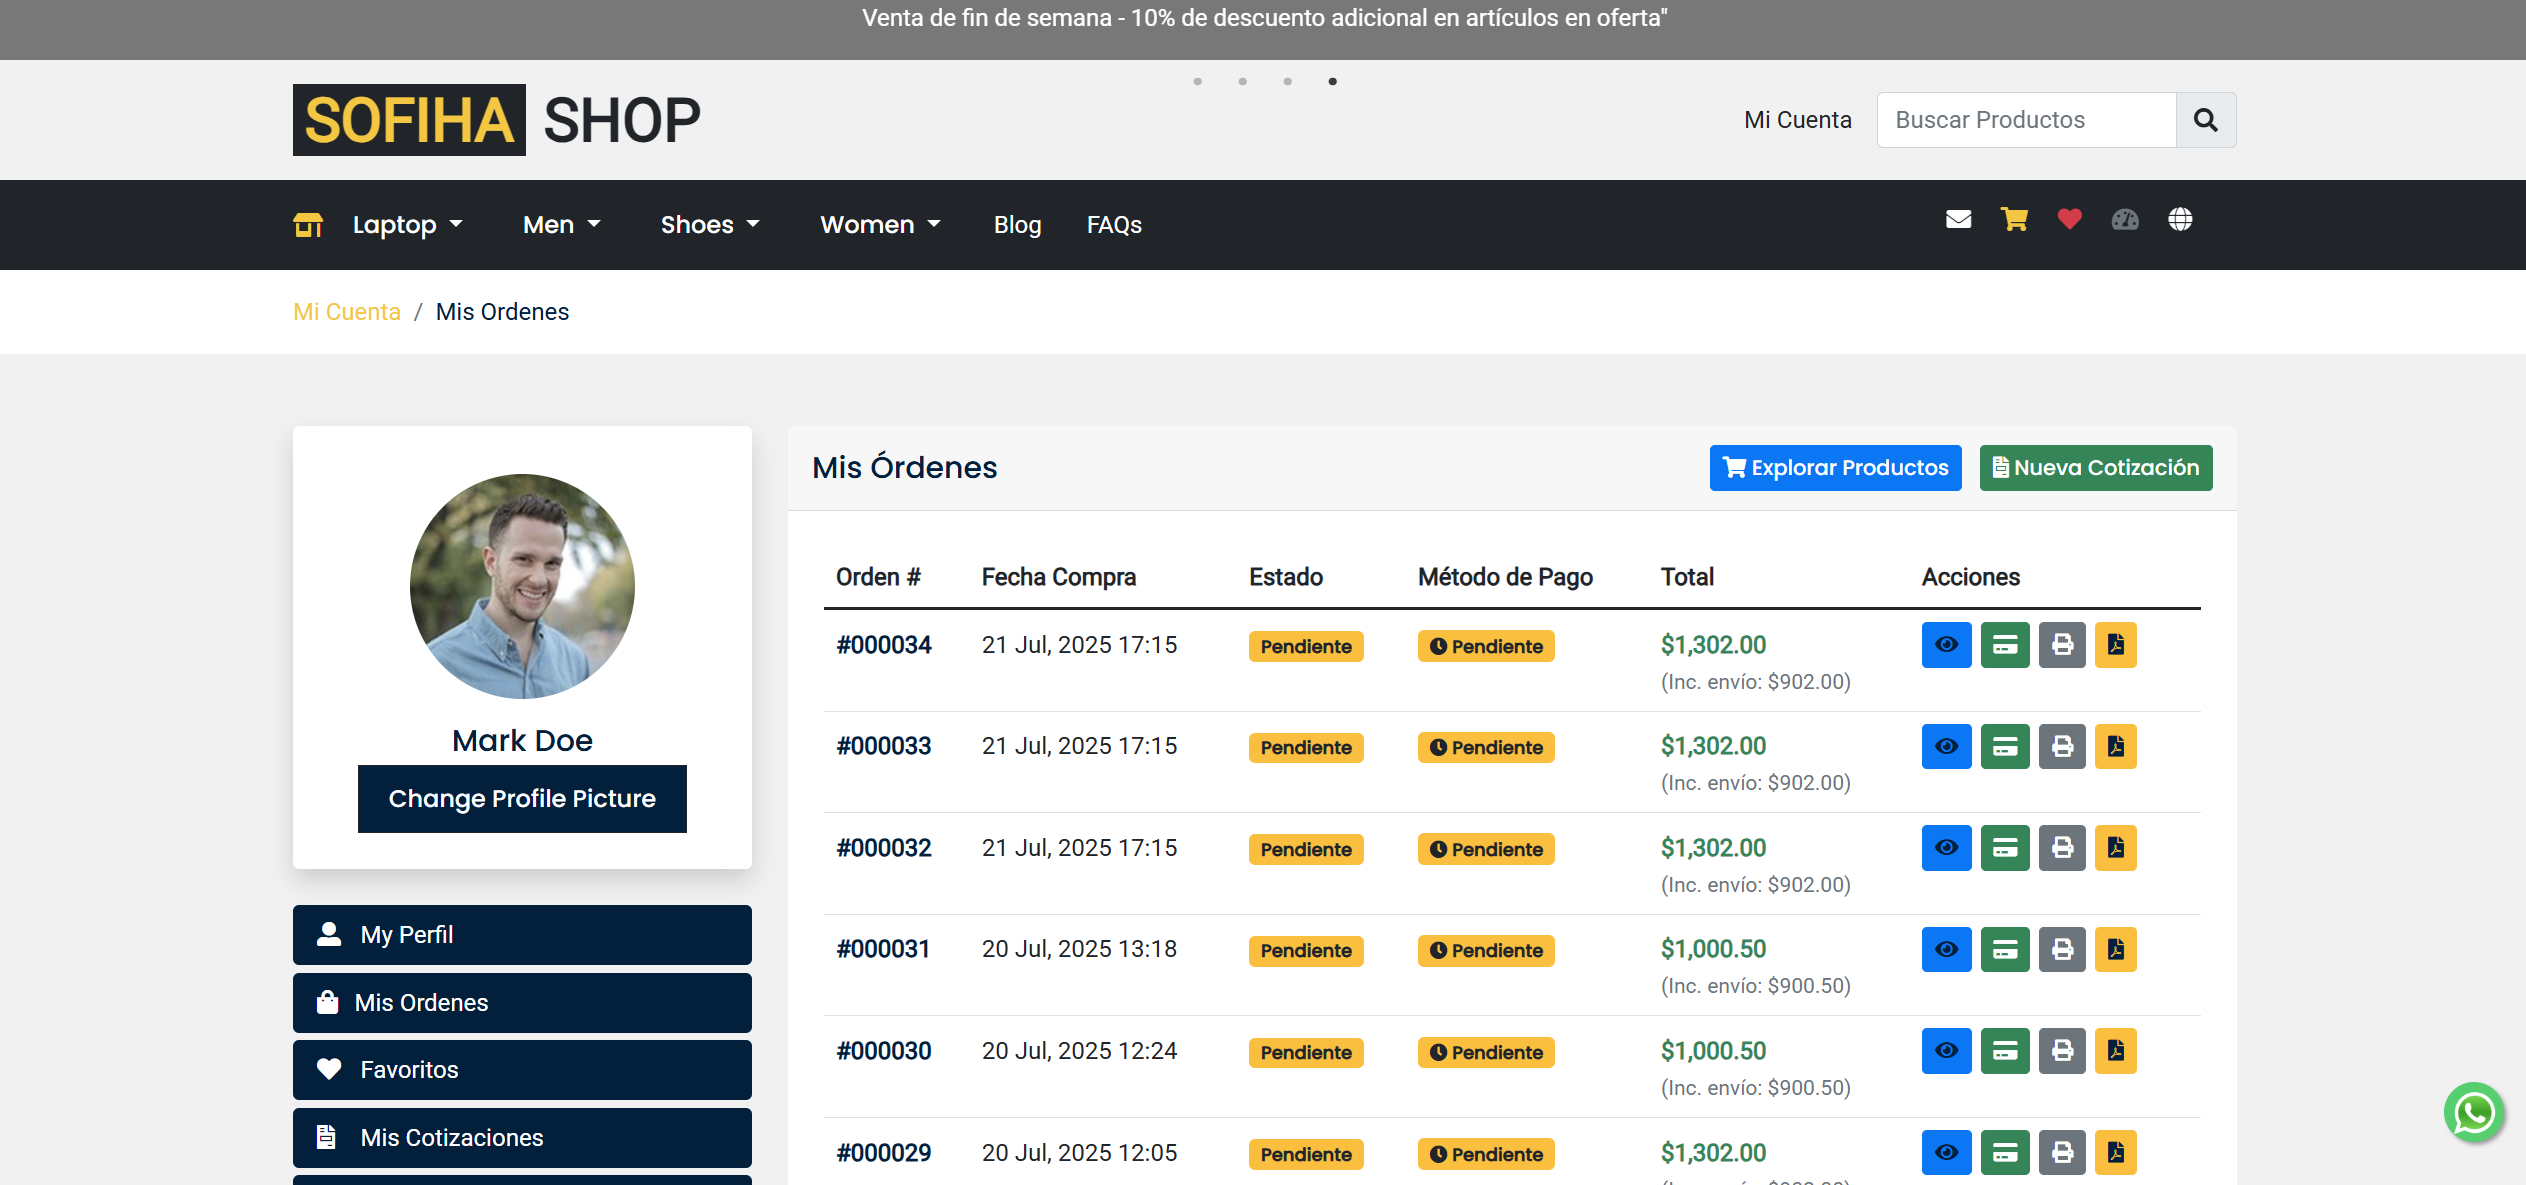View order #000031 details eye icon
This screenshot has height=1185, width=2526.
click(x=1946, y=949)
